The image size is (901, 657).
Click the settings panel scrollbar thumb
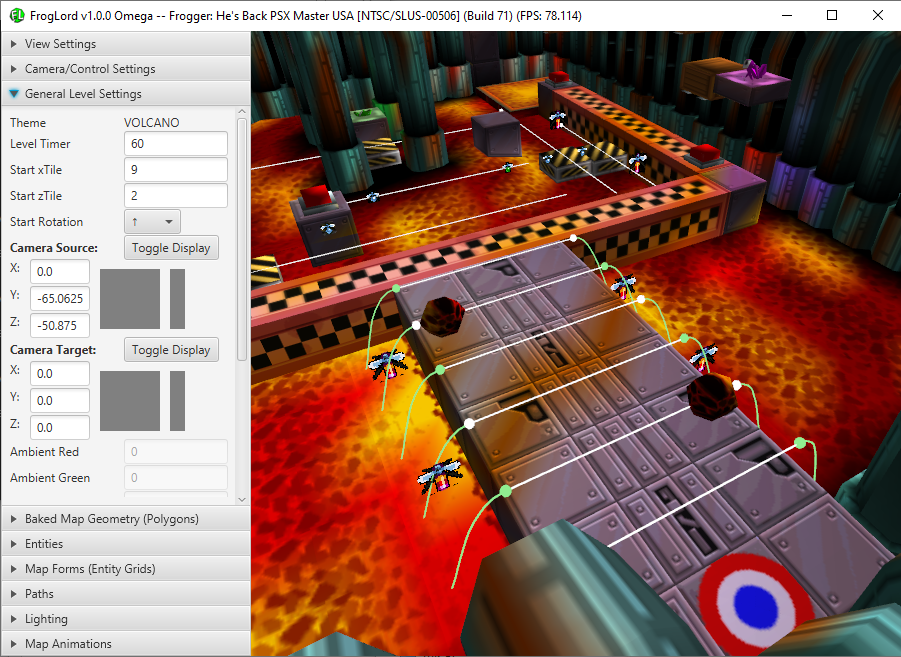(242, 240)
